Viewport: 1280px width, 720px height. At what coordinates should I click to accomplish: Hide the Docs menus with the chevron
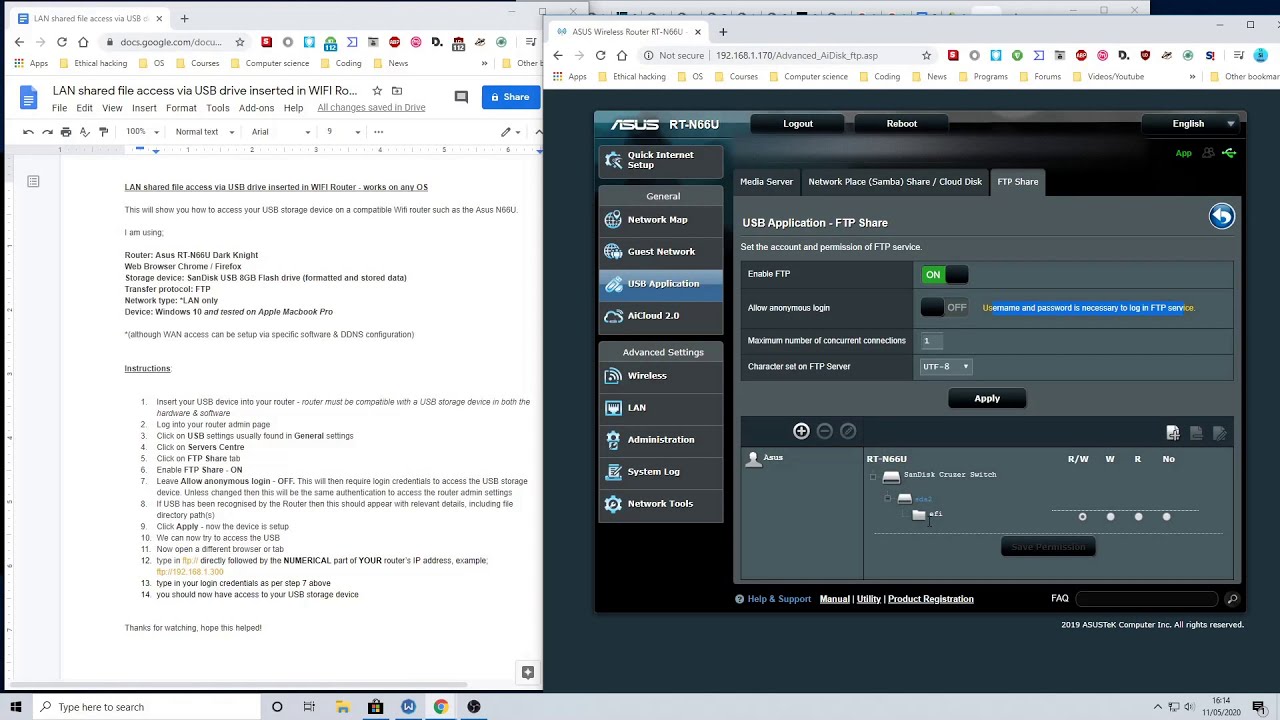(x=538, y=132)
